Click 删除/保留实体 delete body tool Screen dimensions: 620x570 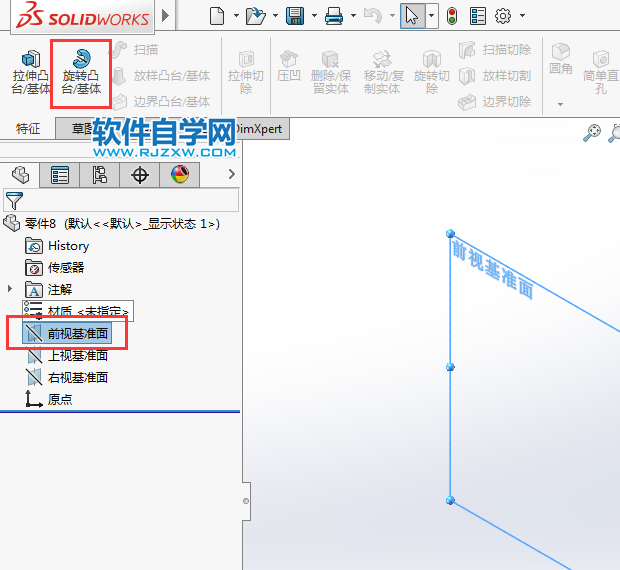(331, 72)
